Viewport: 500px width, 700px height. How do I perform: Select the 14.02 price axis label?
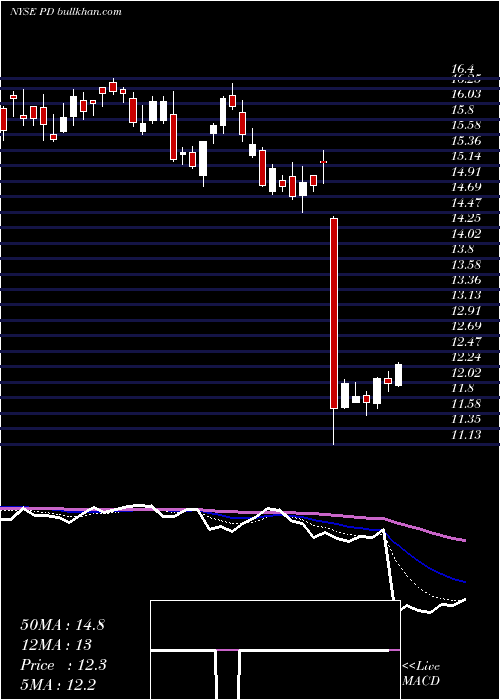coord(466,233)
